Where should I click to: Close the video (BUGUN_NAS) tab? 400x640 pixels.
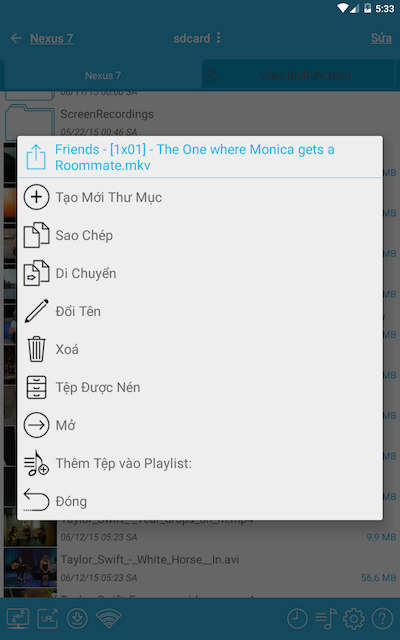(209, 75)
